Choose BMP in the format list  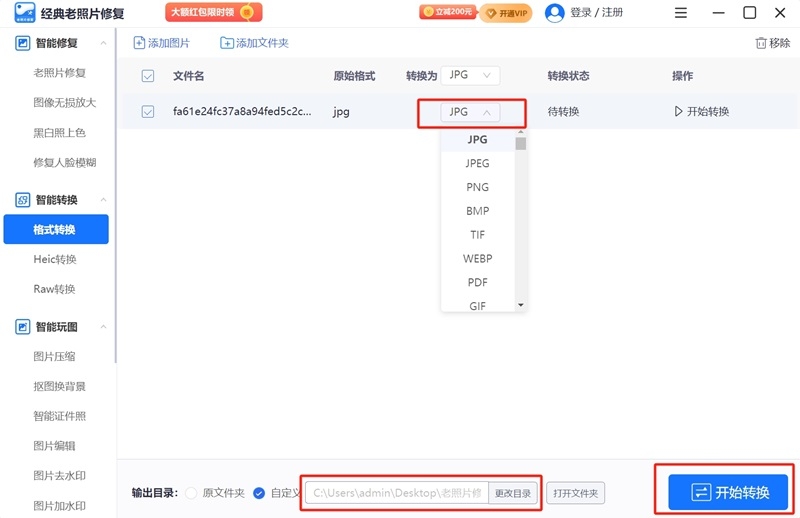478,211
